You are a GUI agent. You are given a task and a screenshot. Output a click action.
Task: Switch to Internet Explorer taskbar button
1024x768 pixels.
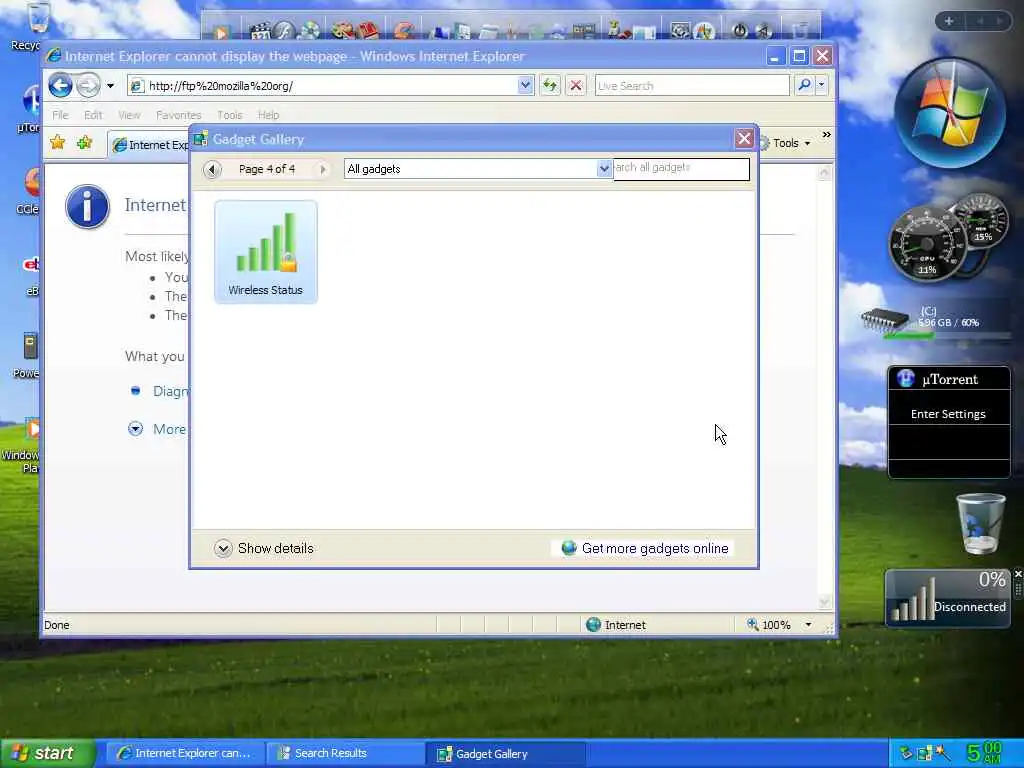pyautogui.click(x=185, y=754)
